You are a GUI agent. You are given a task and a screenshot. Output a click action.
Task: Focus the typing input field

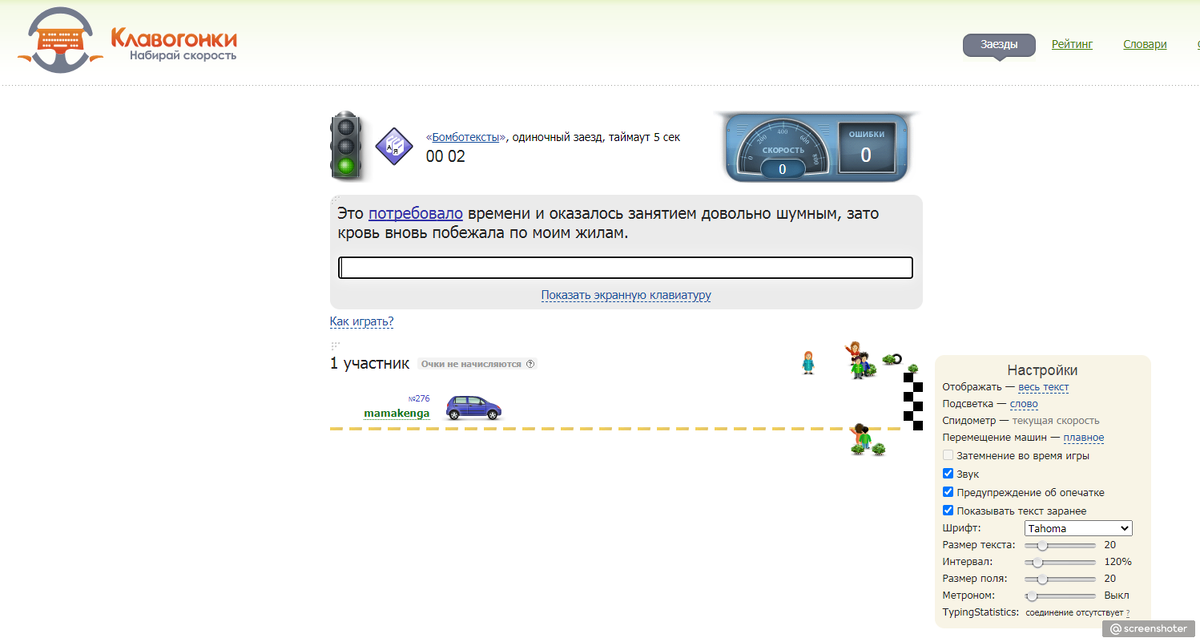point(626,268)
